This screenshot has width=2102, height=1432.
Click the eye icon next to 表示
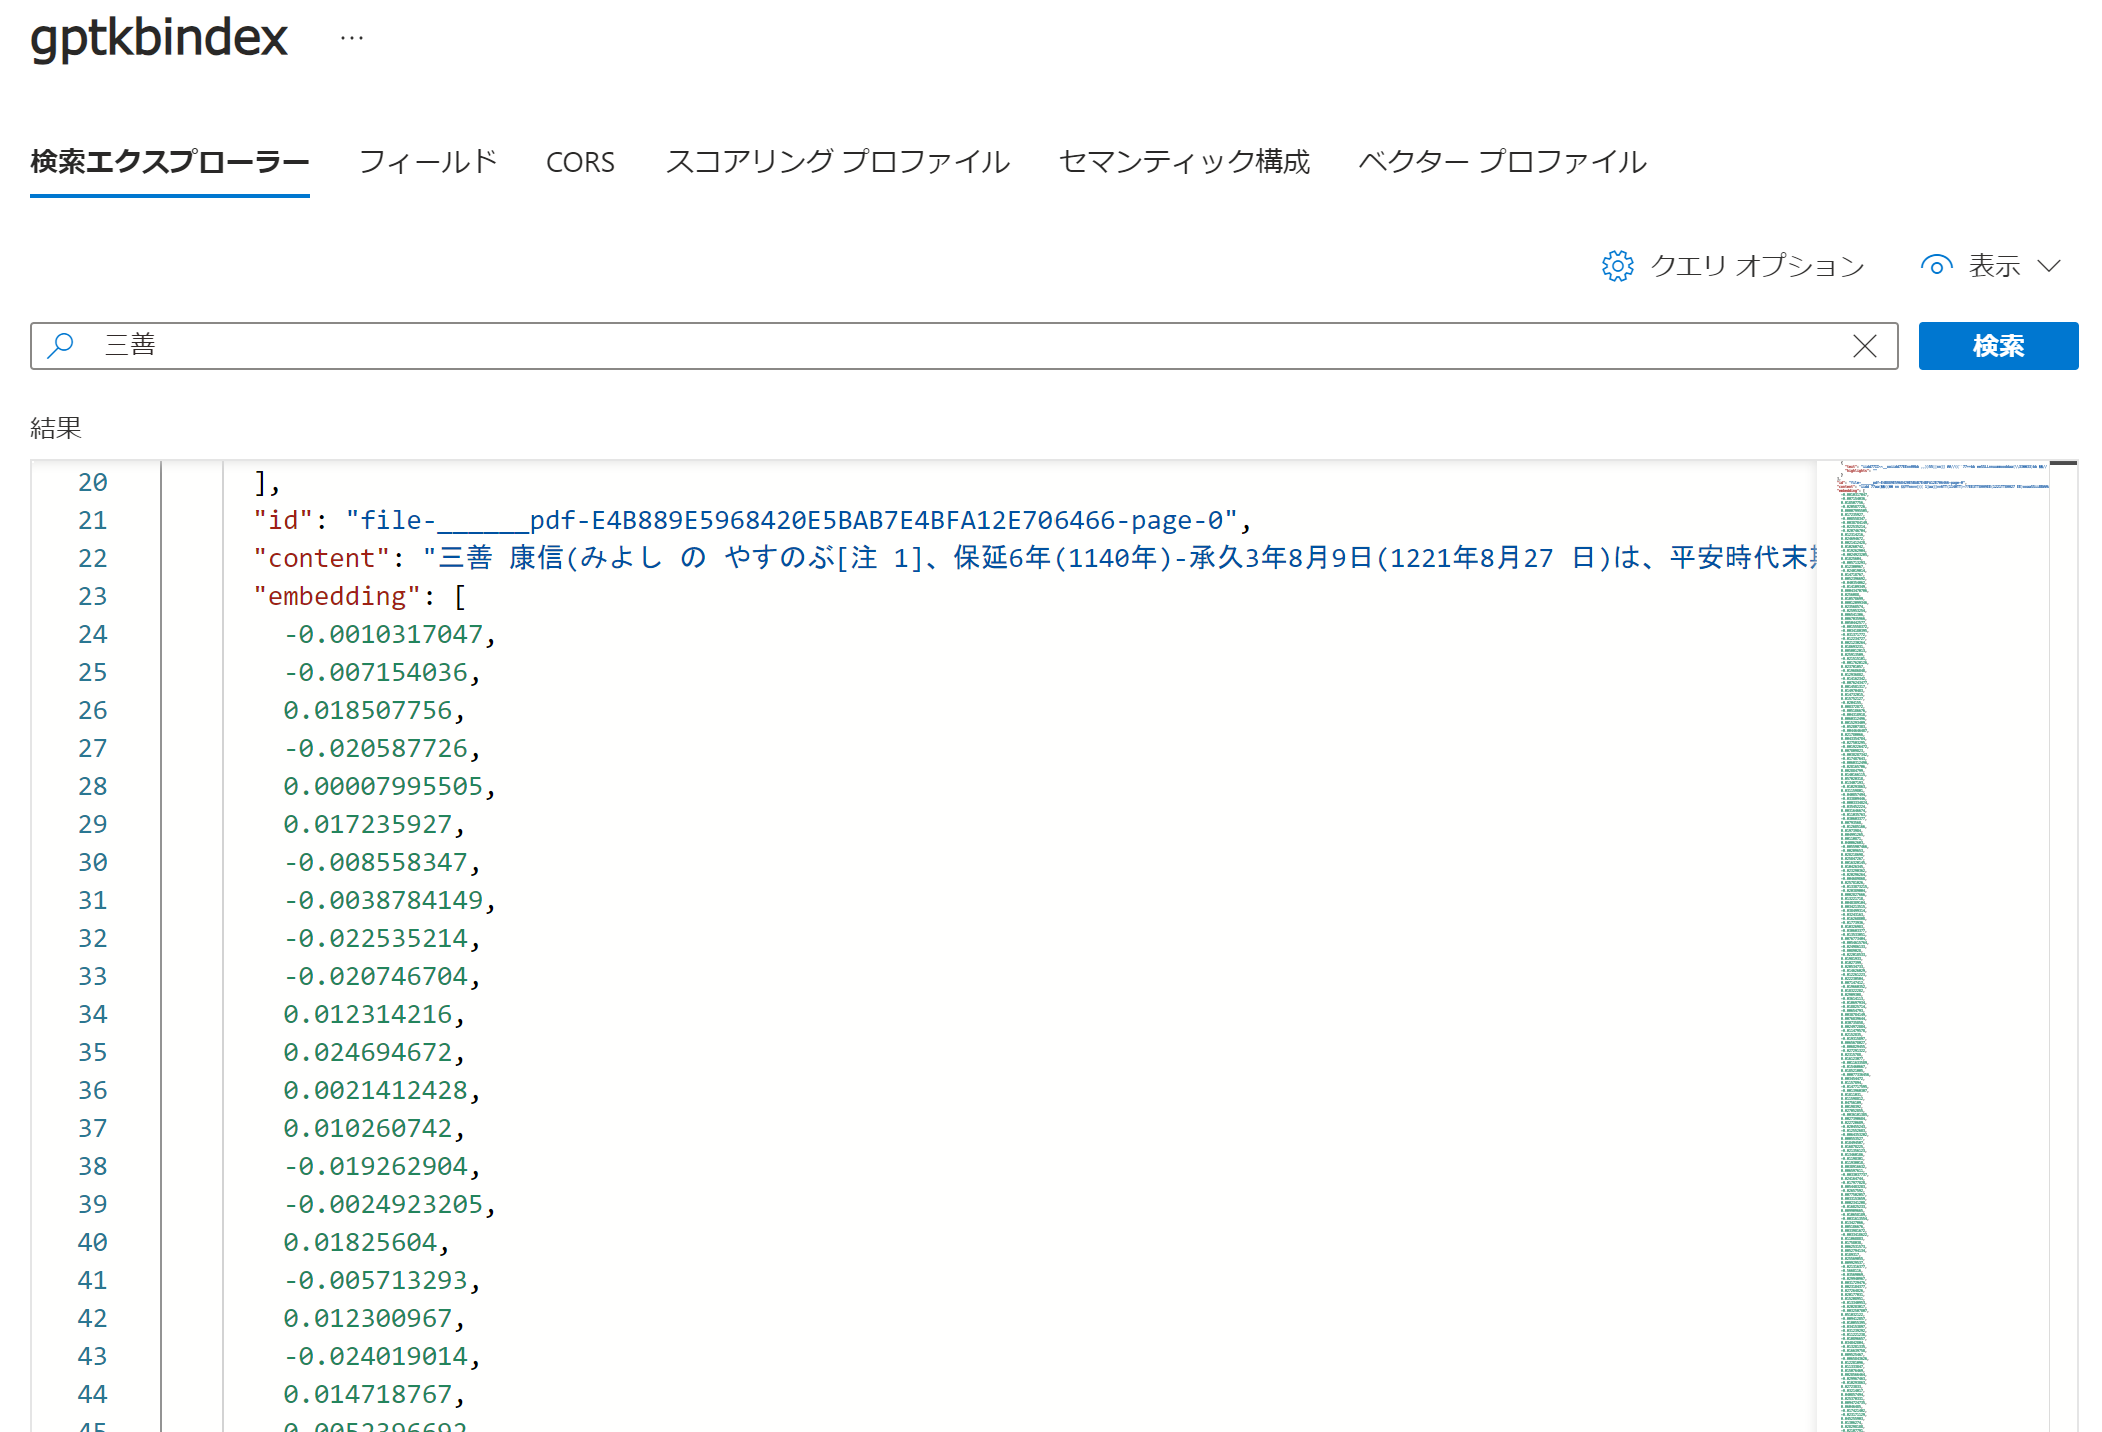(1936, 266)
